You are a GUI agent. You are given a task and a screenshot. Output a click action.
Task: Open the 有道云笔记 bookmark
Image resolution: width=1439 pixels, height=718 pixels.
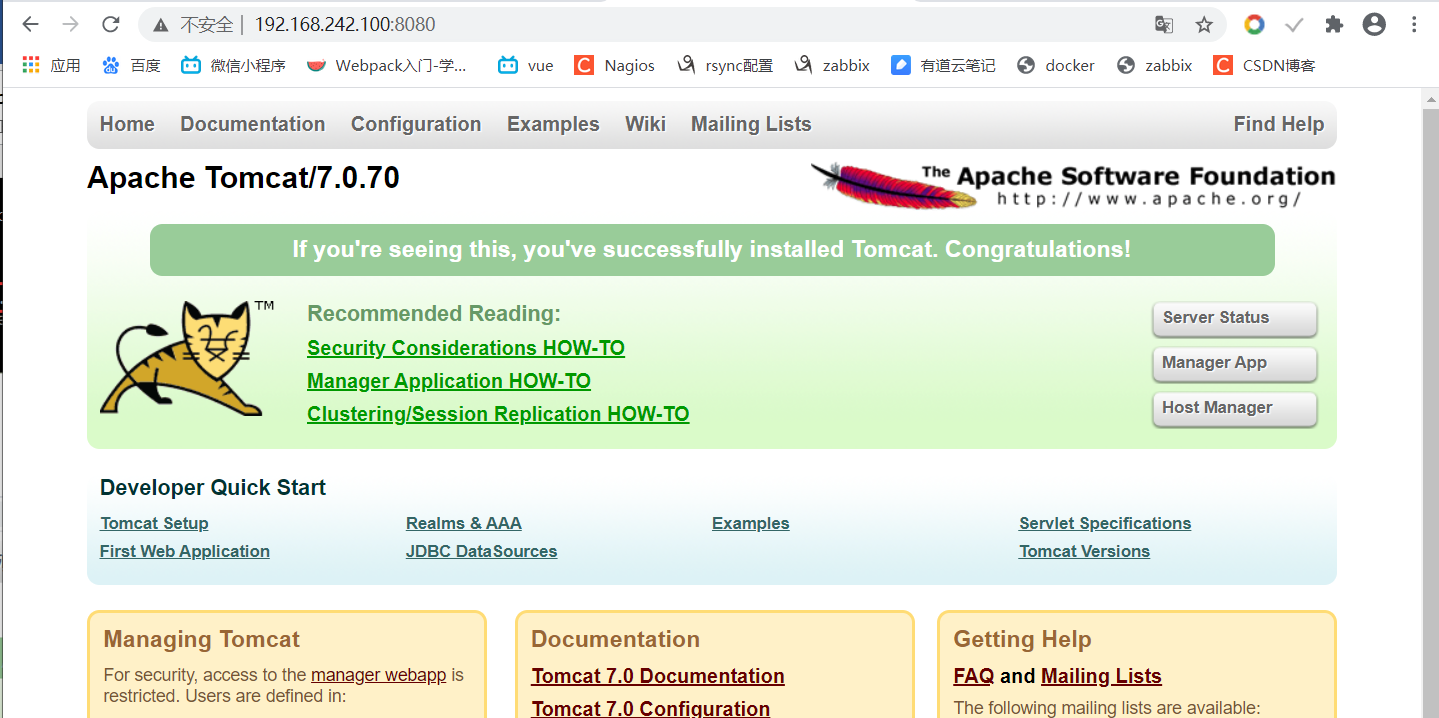[943, 65]
